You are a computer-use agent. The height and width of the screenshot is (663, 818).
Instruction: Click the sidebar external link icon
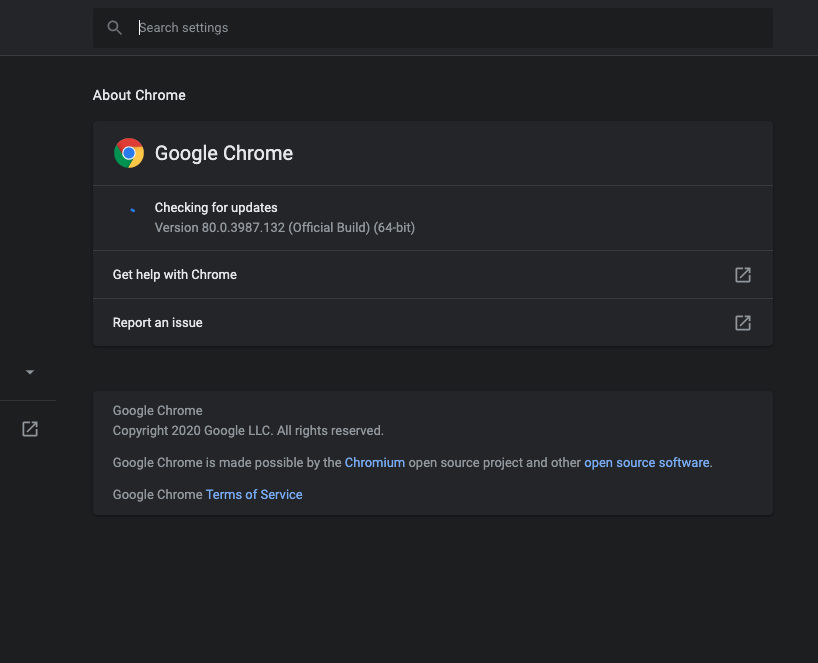tap(30, 429)
